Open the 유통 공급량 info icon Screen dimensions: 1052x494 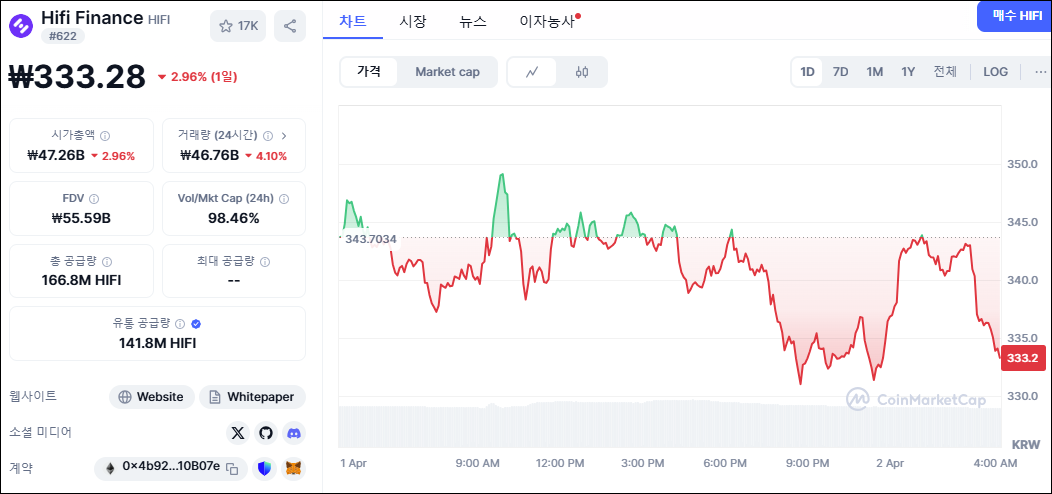[180, 324]
